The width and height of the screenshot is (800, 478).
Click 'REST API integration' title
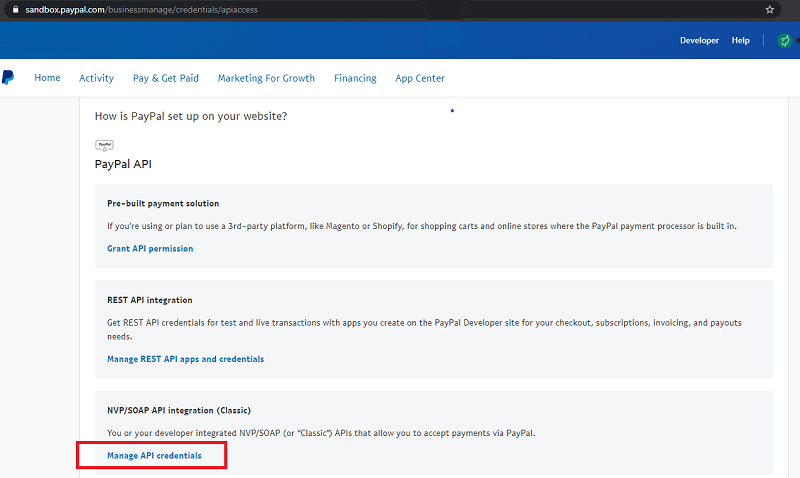tap(149, 300)
